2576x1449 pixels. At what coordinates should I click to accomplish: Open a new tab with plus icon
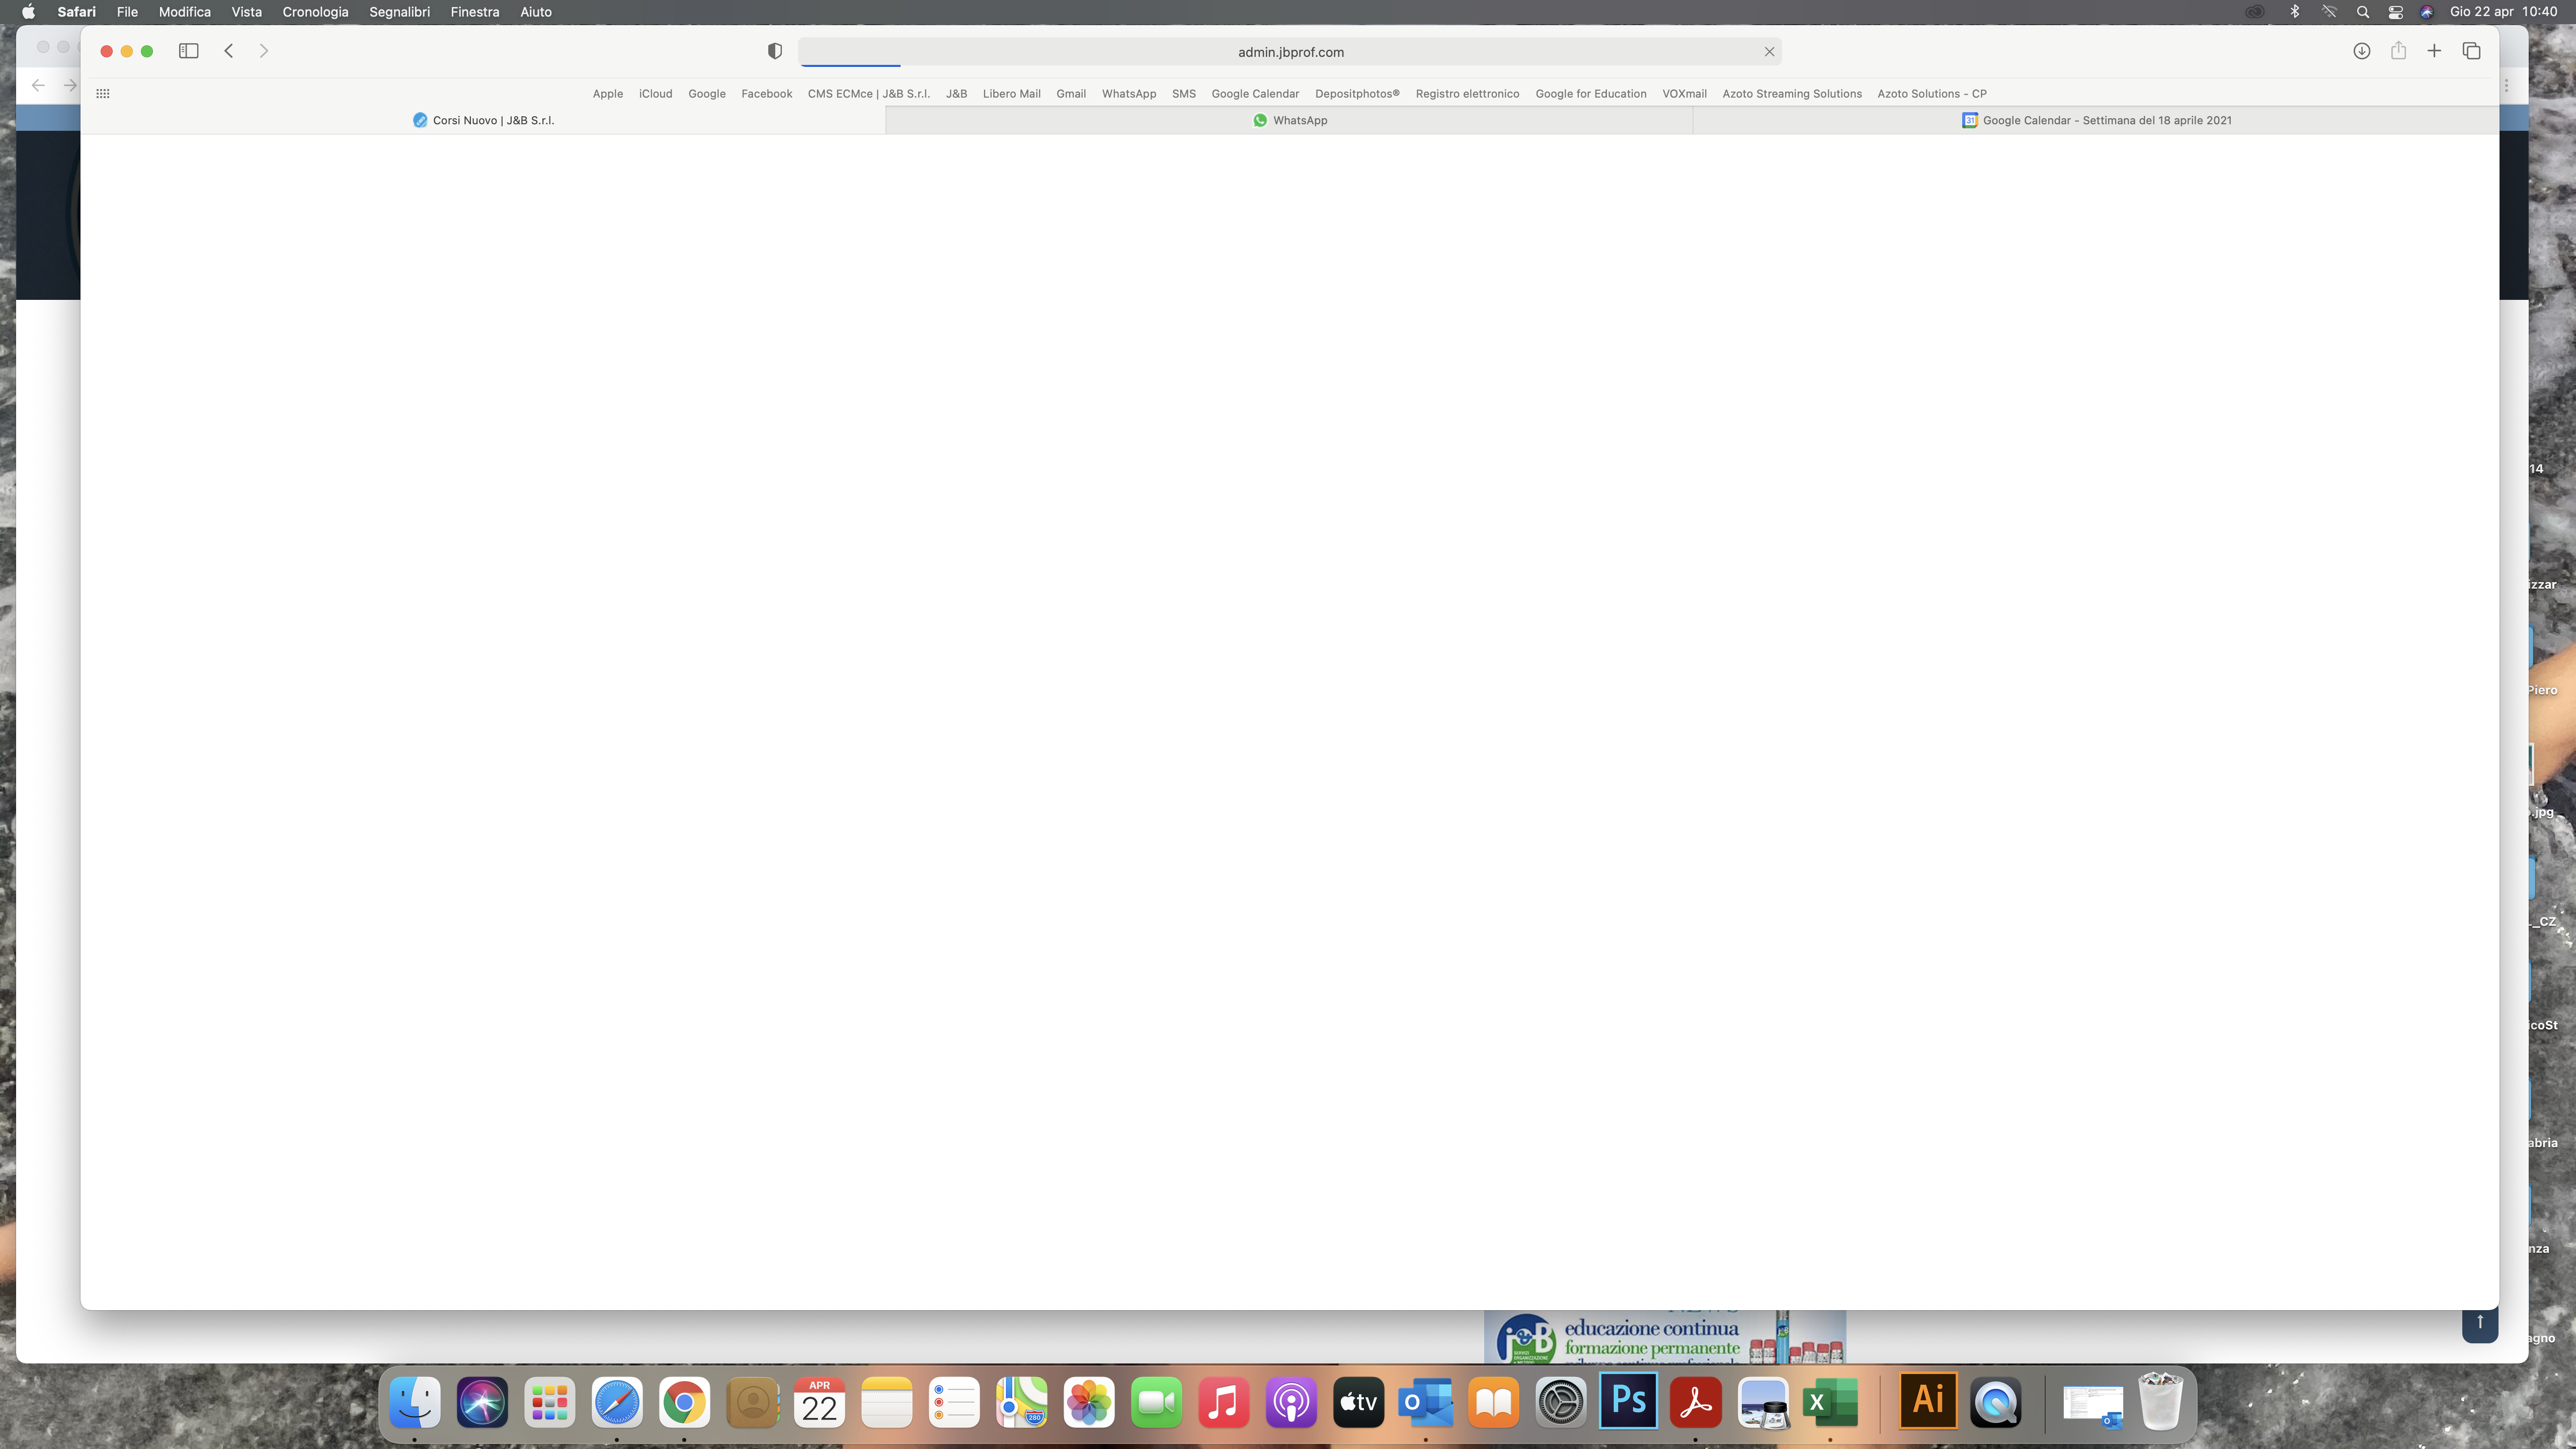pos(2434,51)
